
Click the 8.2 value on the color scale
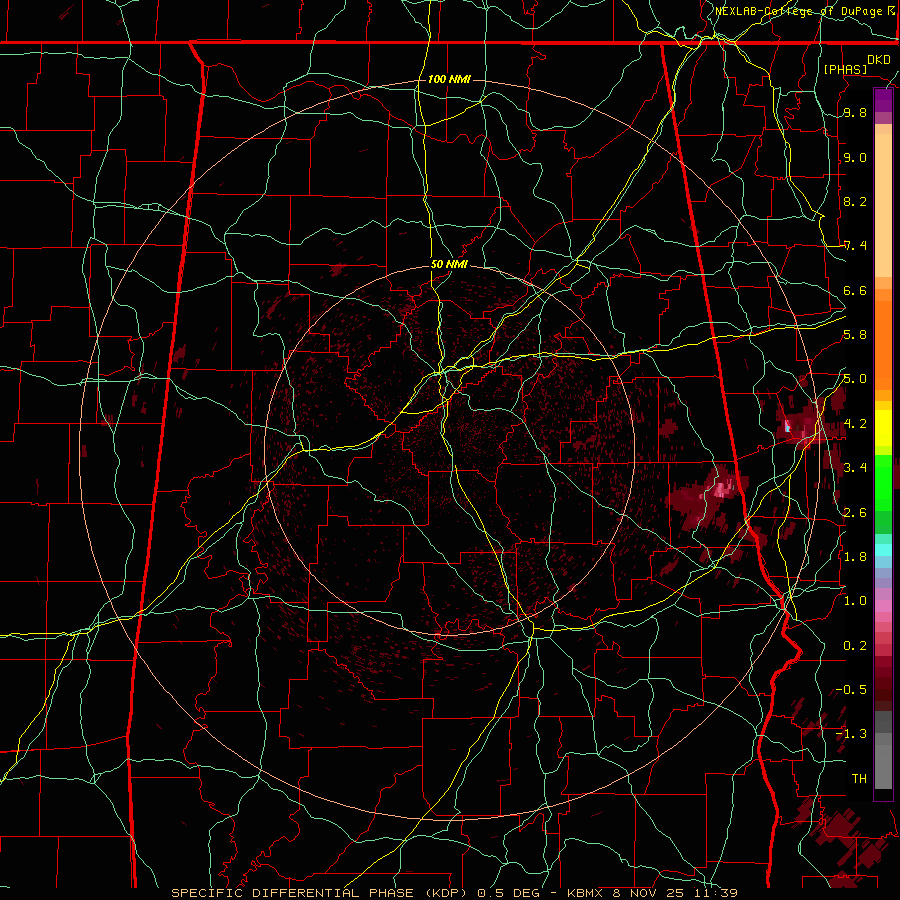point(855,201)
